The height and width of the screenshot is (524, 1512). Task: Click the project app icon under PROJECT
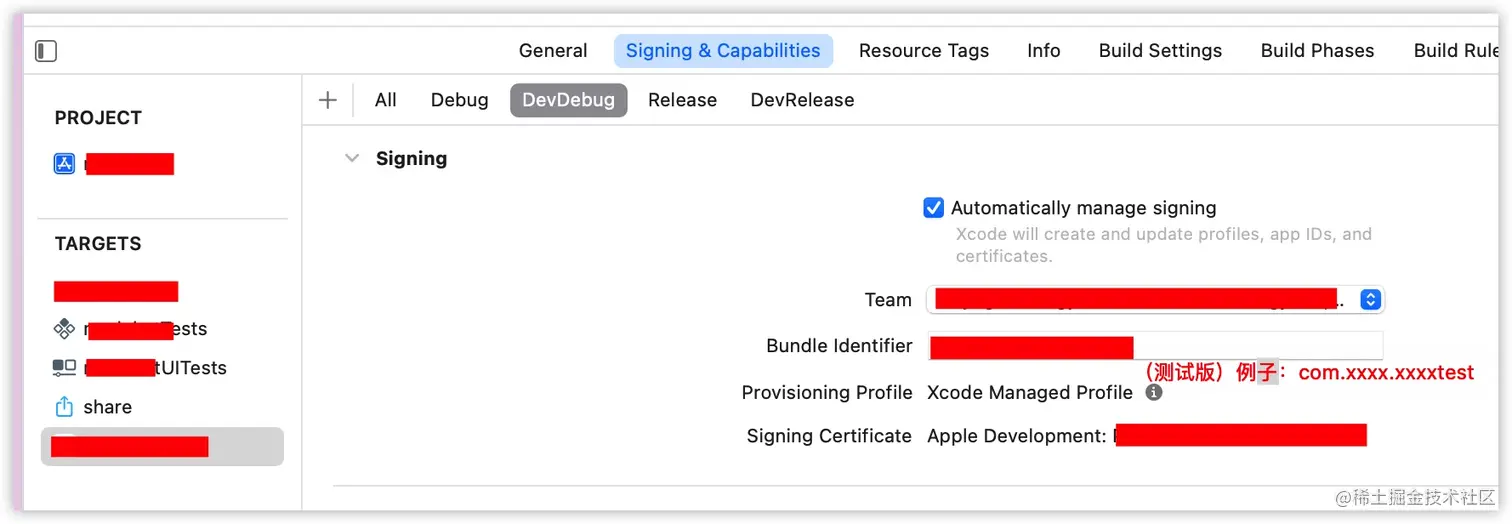(64, 164)
